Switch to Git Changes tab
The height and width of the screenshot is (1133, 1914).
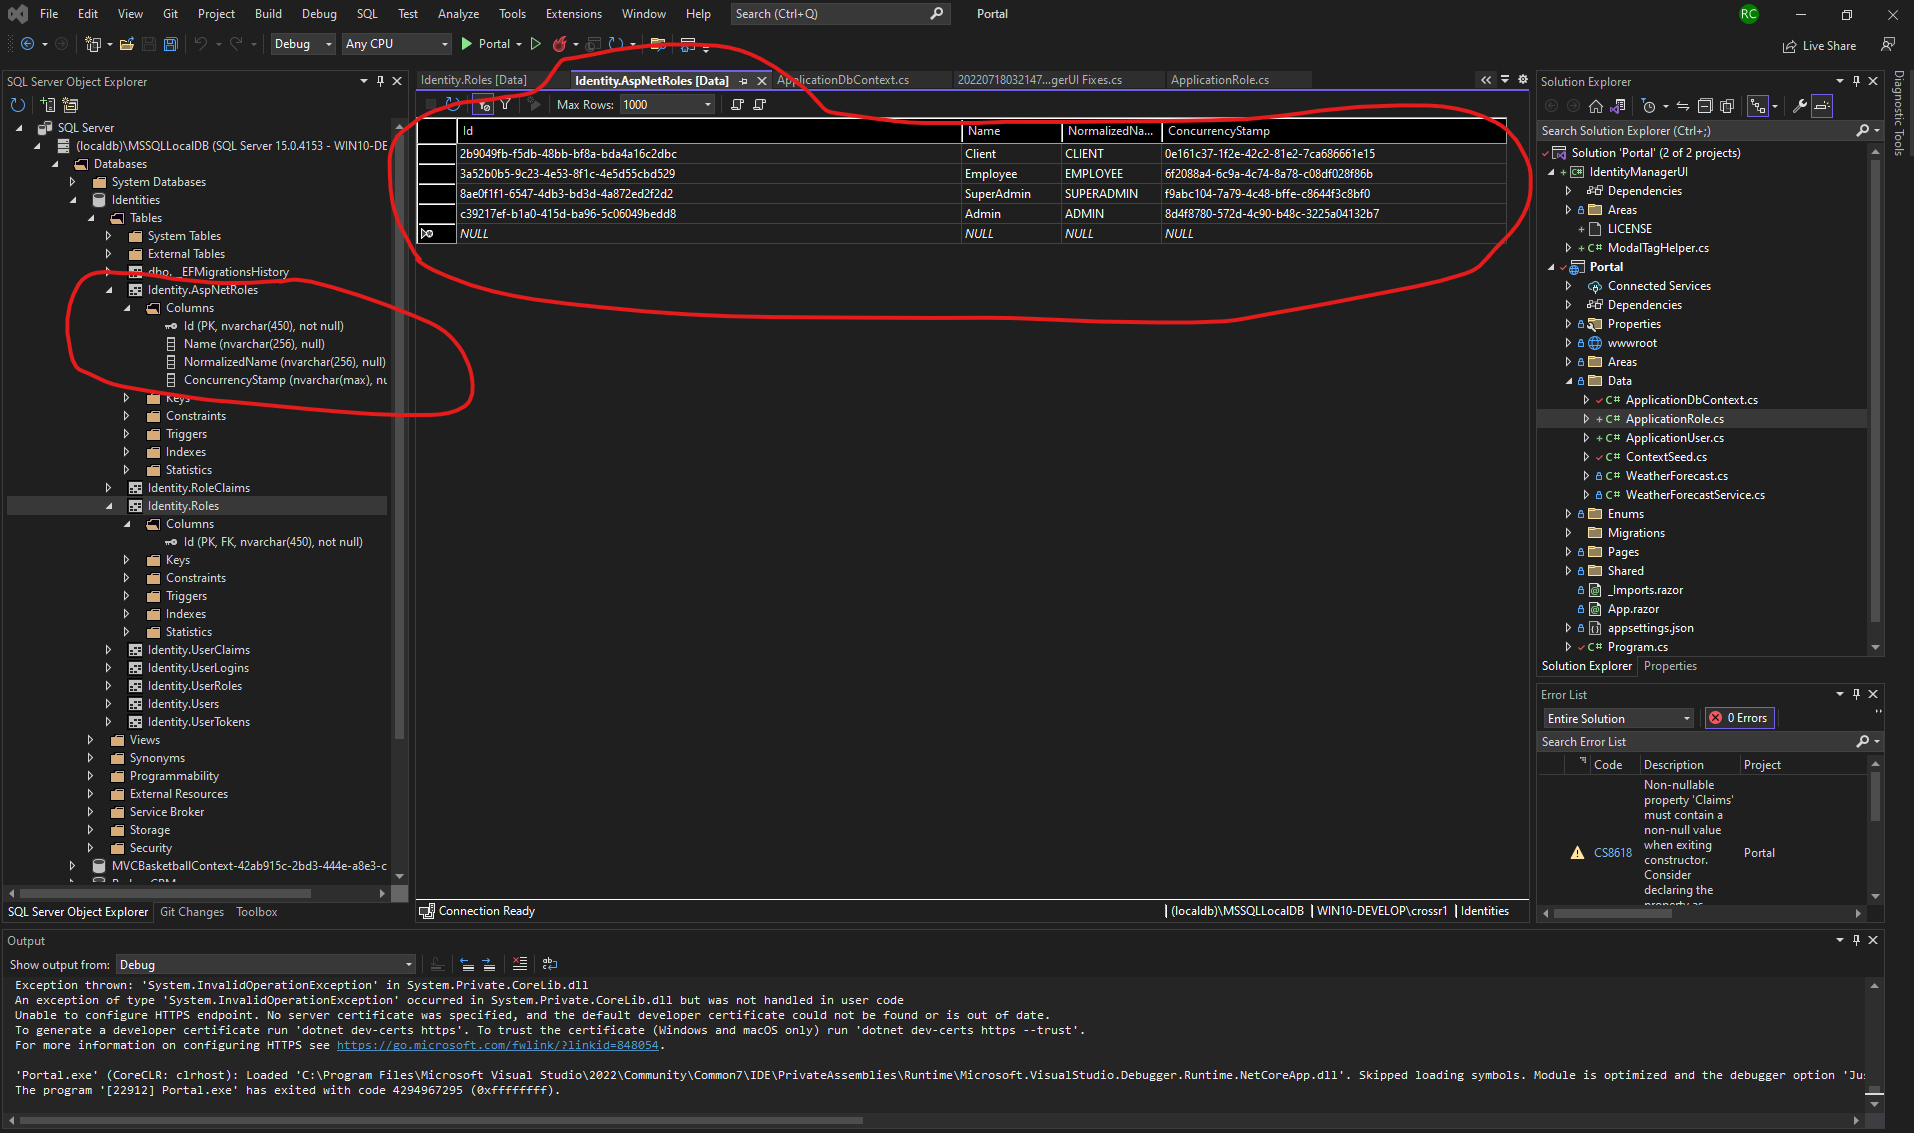coord(192,912)
